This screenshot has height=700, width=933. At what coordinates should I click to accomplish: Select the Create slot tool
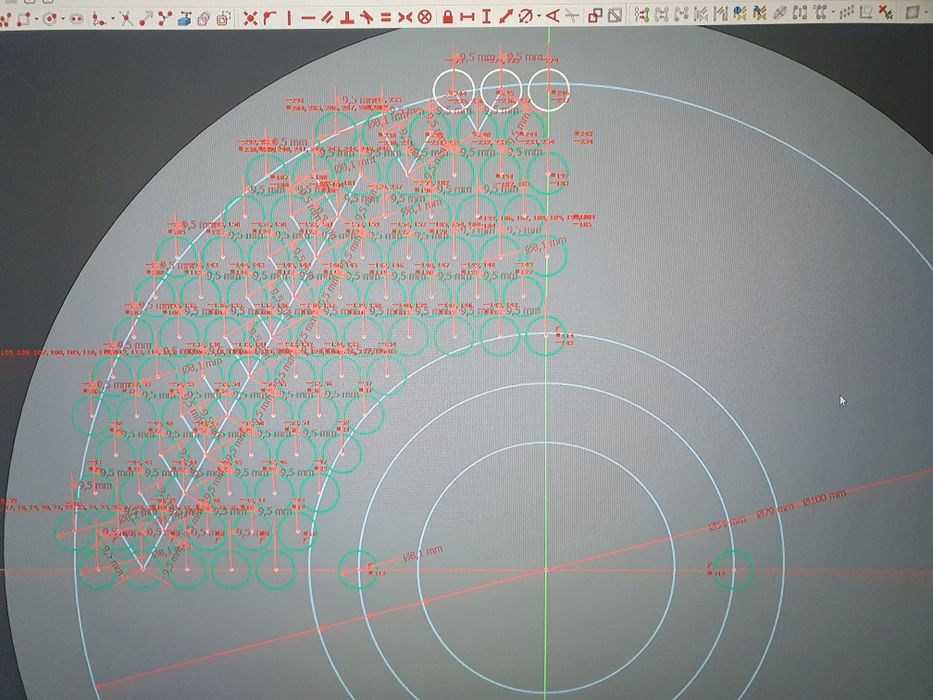click(x=76, y=19)
